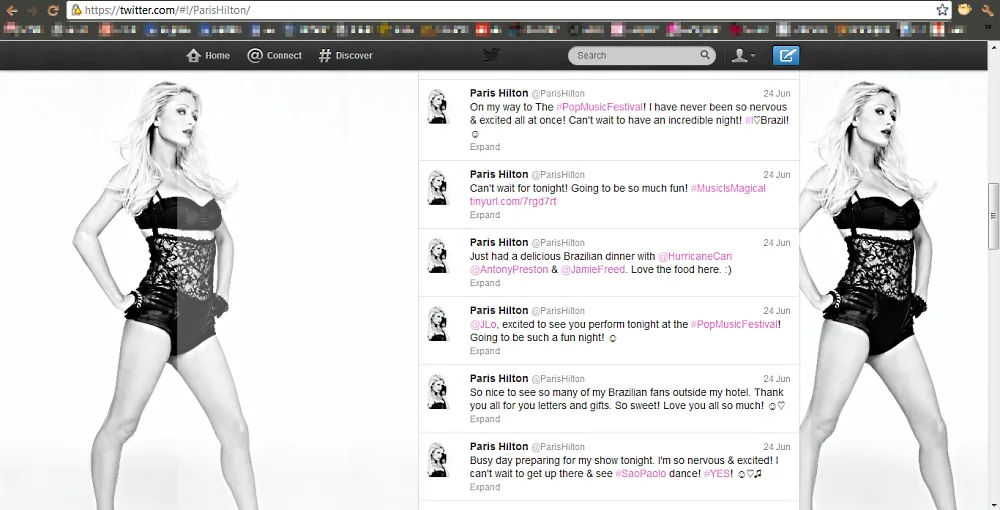
Task: Open the tinyurl.com/7rgd7rt link
Action: (x=513, y=201)
